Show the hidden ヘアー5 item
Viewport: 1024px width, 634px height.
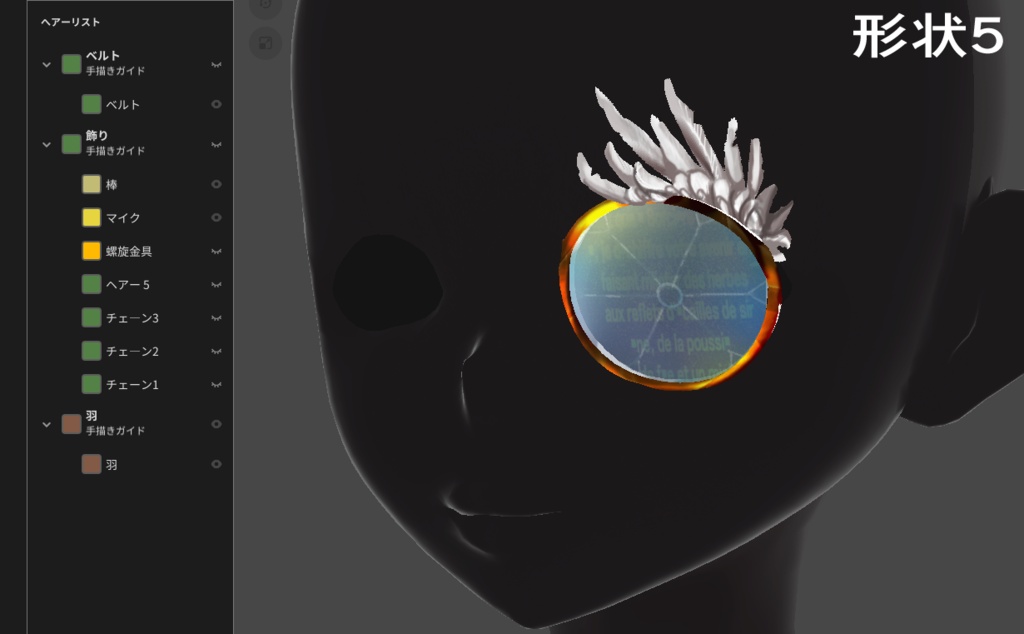coord(216,285)
